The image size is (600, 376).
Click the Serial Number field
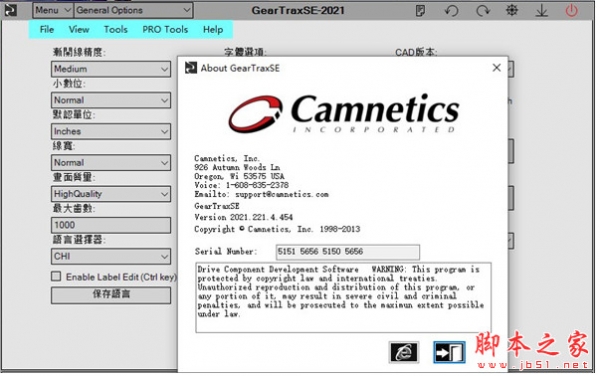(347, 252)
